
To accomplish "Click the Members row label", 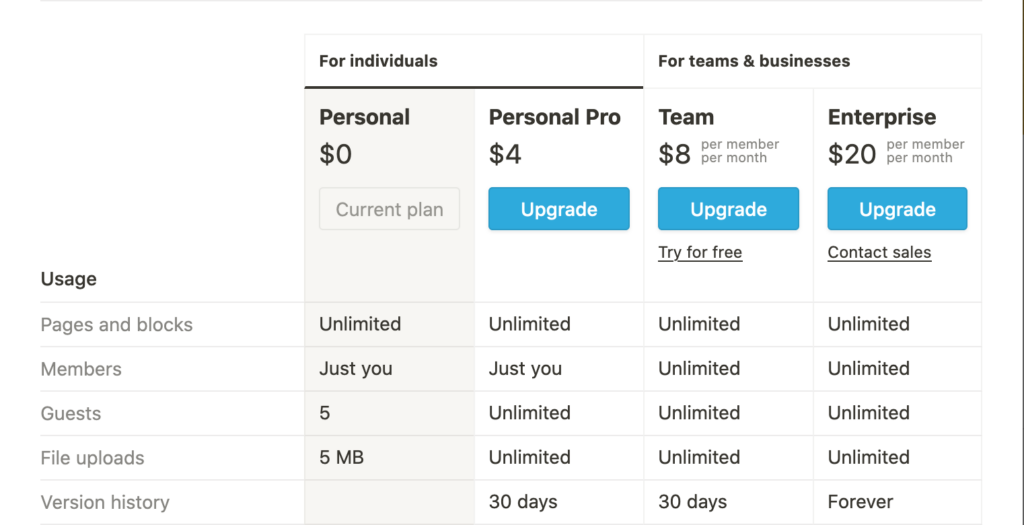I will pos(81,369).
